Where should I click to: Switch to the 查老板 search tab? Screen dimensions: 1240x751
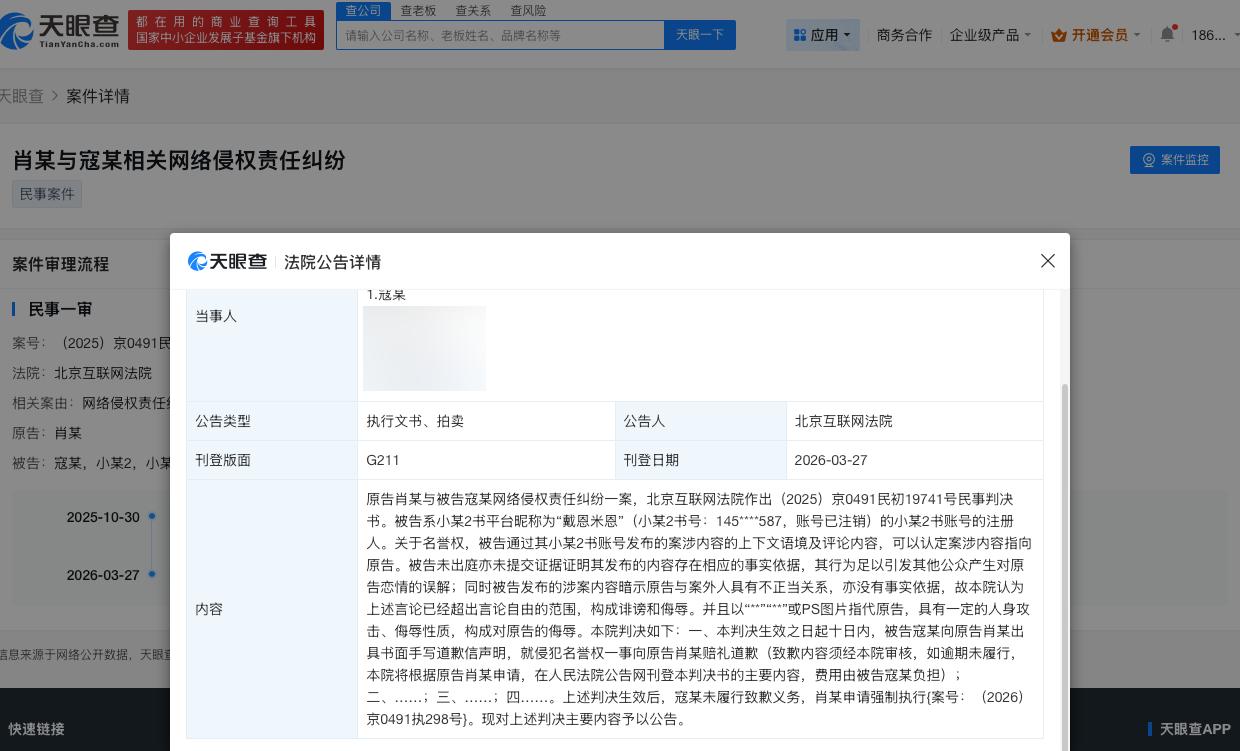click(417, 10)
